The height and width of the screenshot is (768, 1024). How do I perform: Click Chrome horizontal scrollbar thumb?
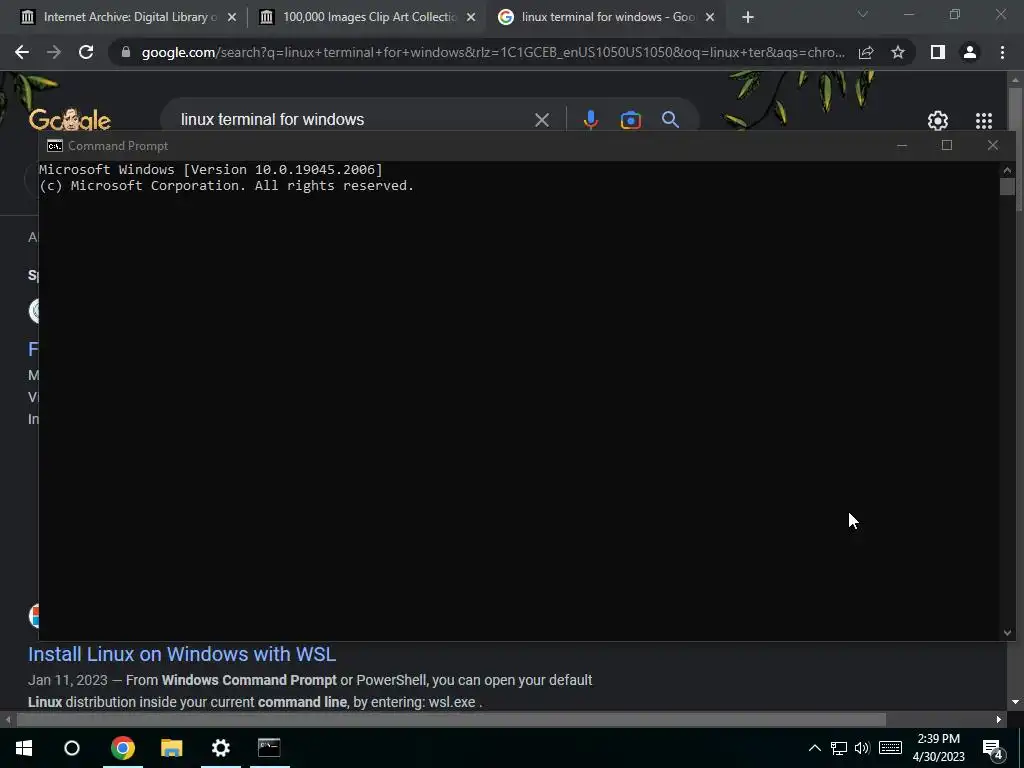[451, 720]
